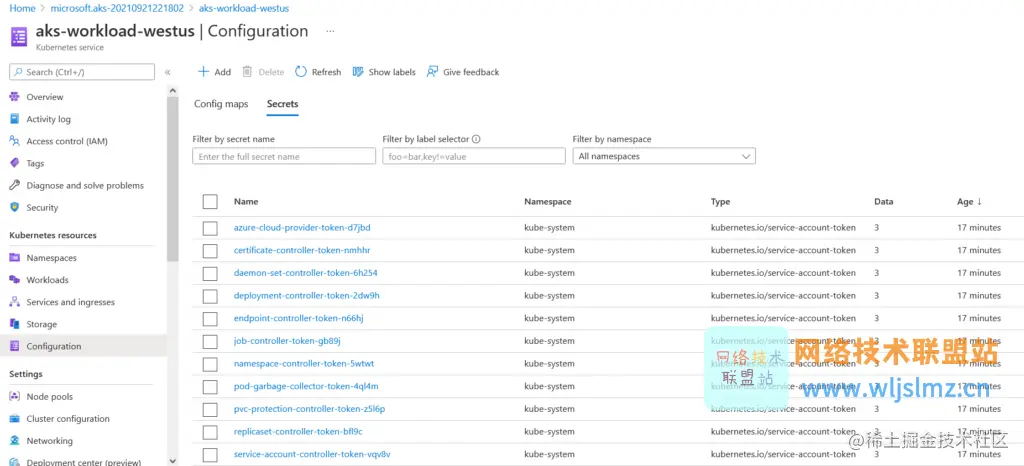Click the Cluster configuration icon
This screenshot has width=1024, height=466.
point(14,419)
